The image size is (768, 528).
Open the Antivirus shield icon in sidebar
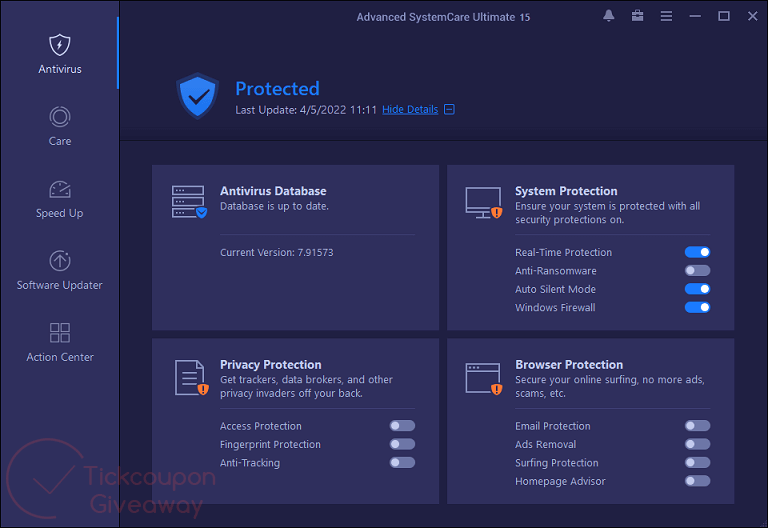click(60, 45)
